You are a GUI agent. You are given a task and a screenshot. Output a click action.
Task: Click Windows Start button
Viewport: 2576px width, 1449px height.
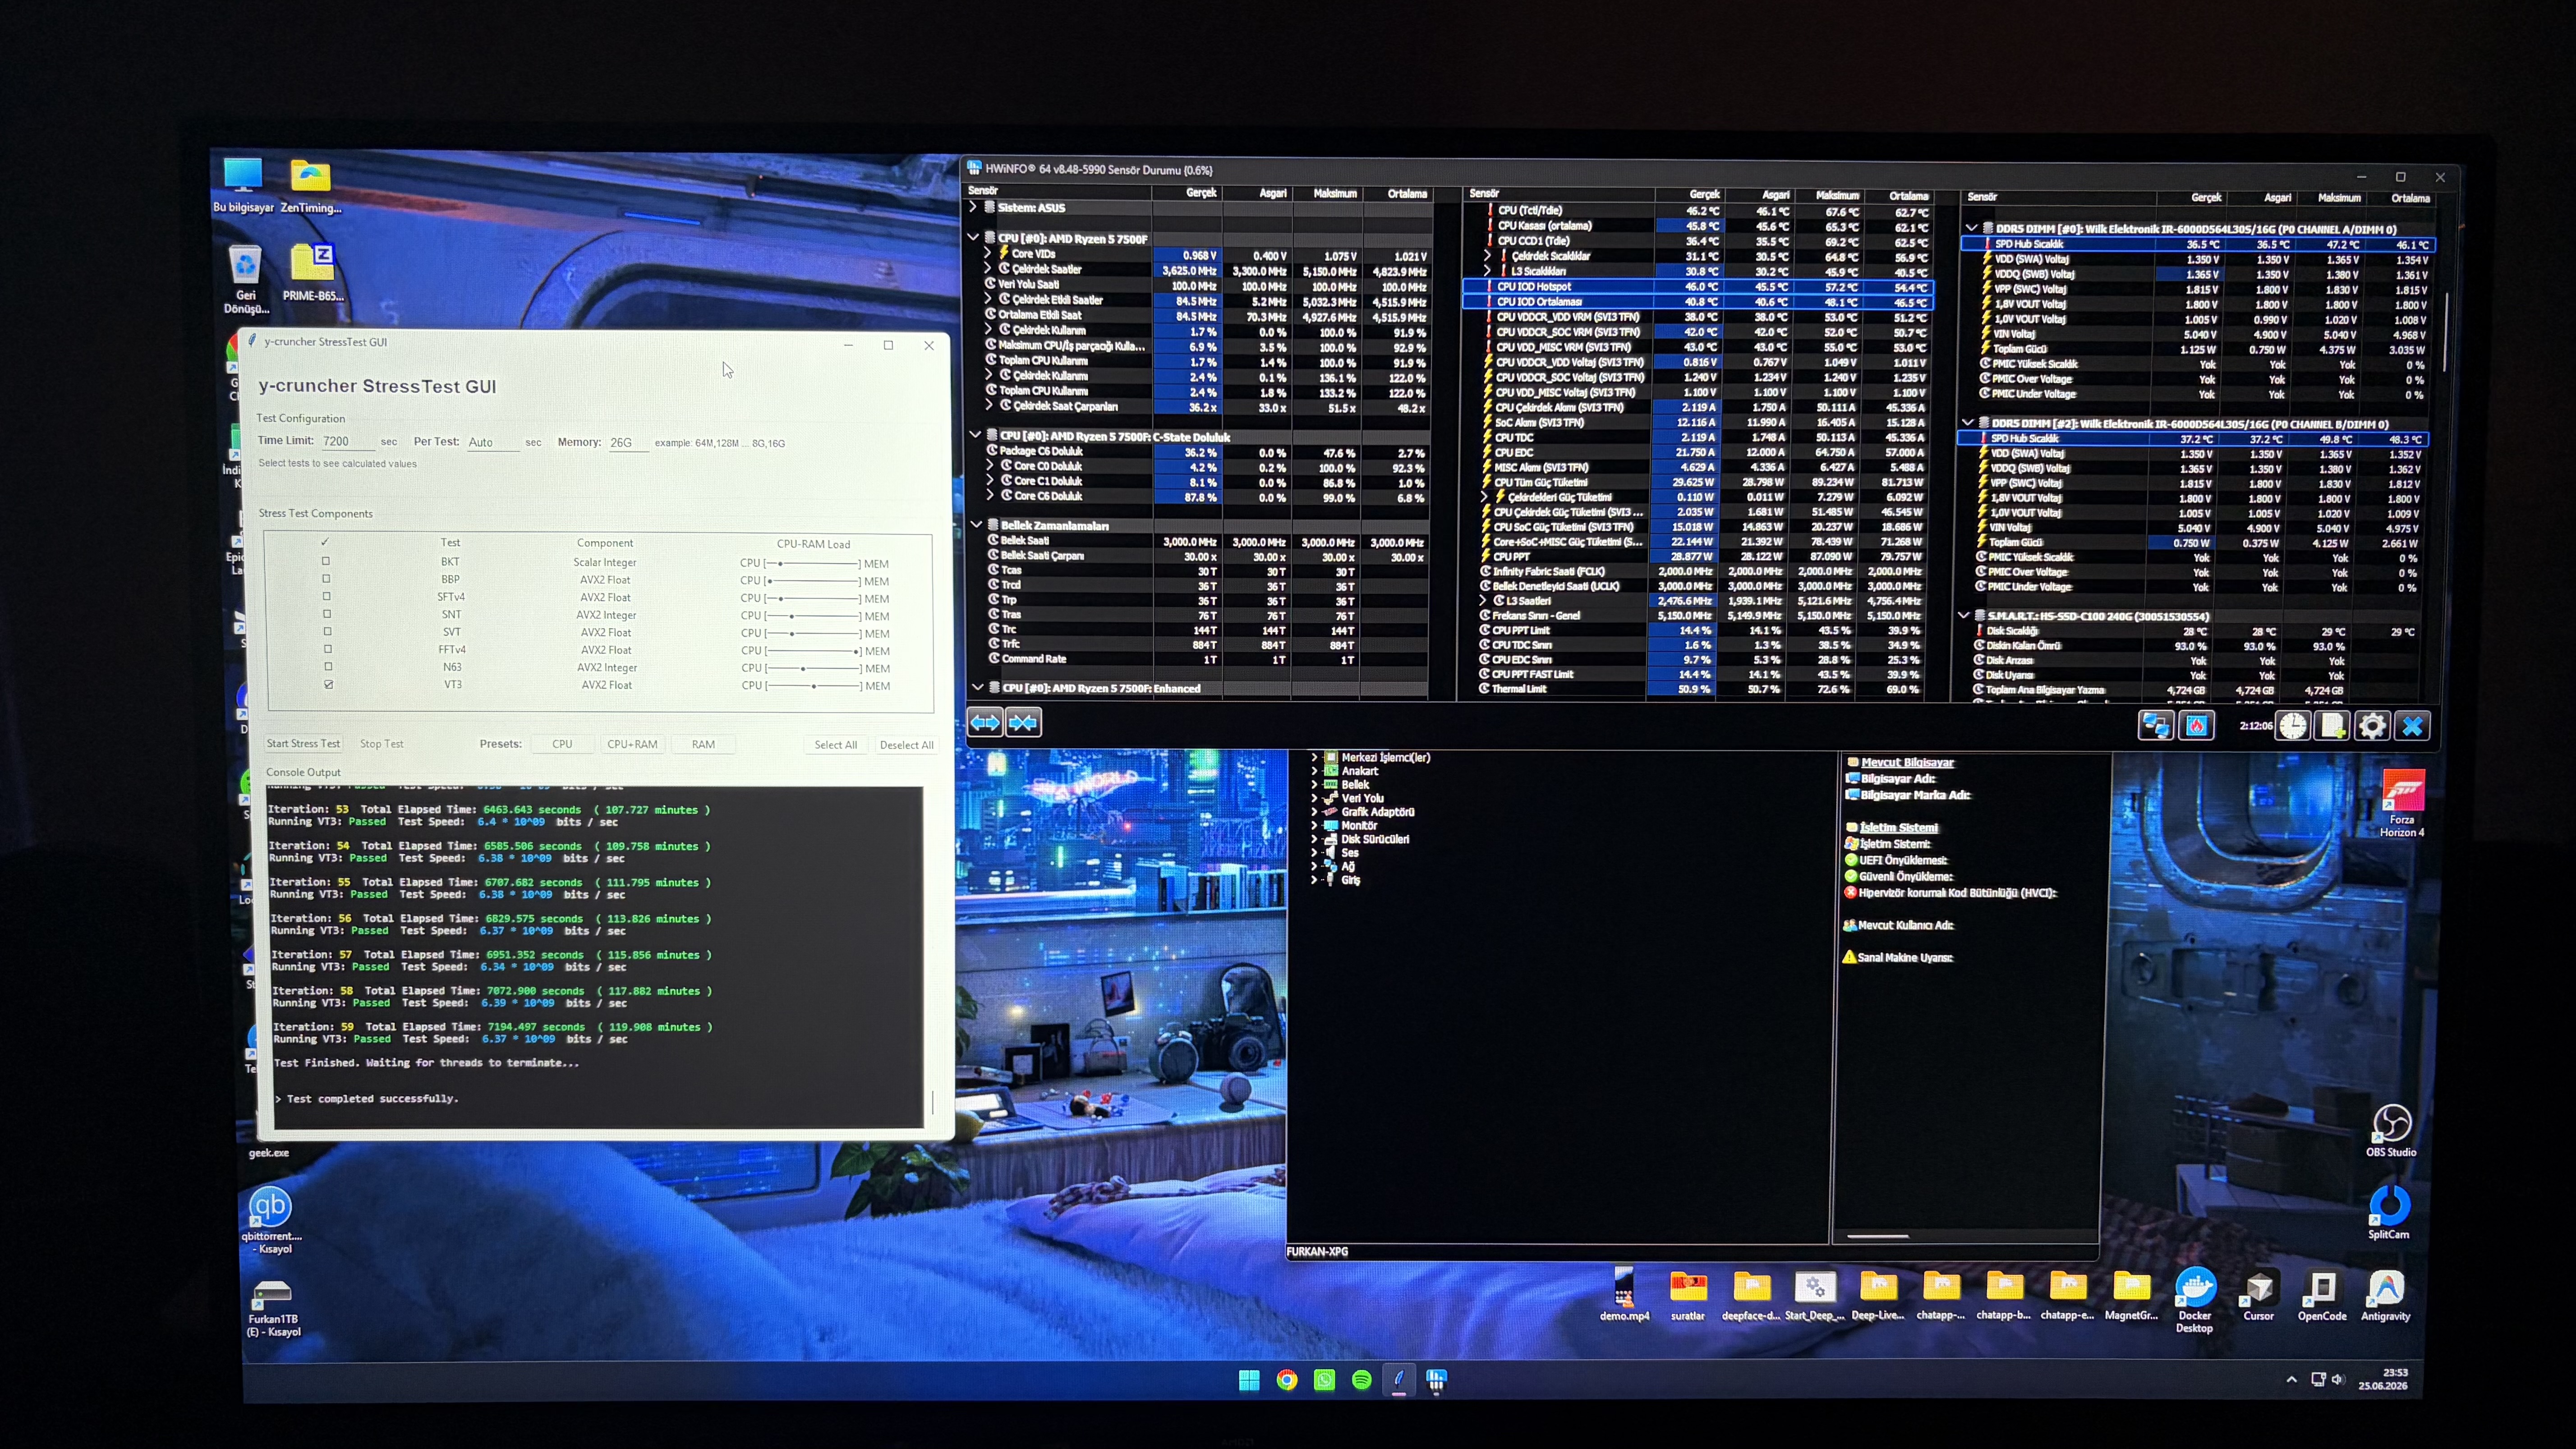tap(1249, 1380)
